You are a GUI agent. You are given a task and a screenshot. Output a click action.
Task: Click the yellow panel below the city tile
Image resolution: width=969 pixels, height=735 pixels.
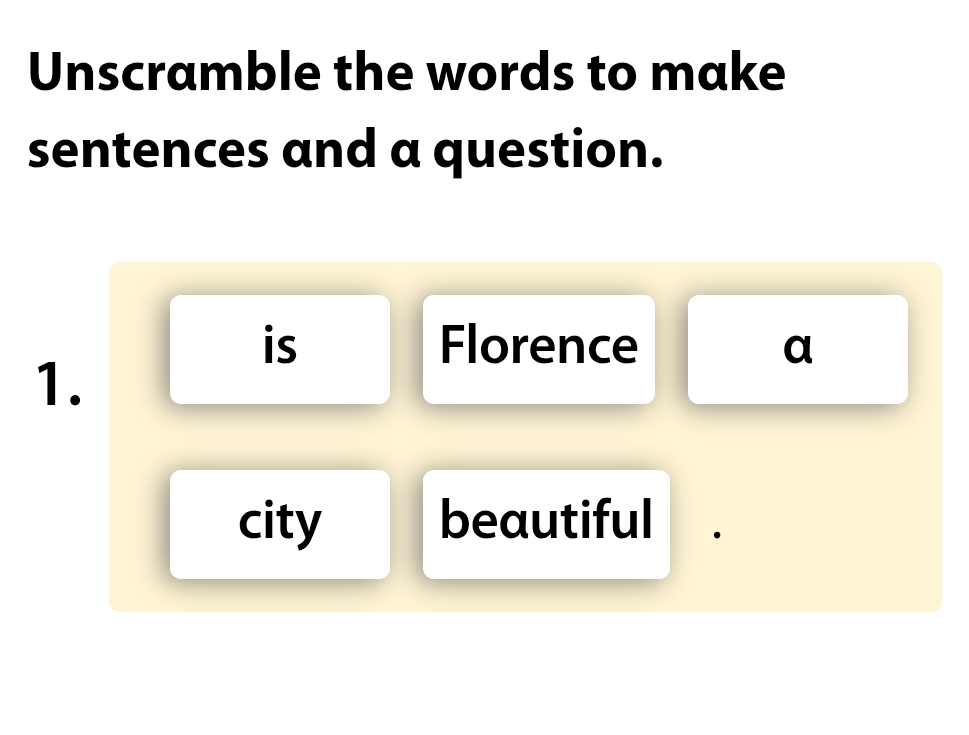[x=280, y=595]
